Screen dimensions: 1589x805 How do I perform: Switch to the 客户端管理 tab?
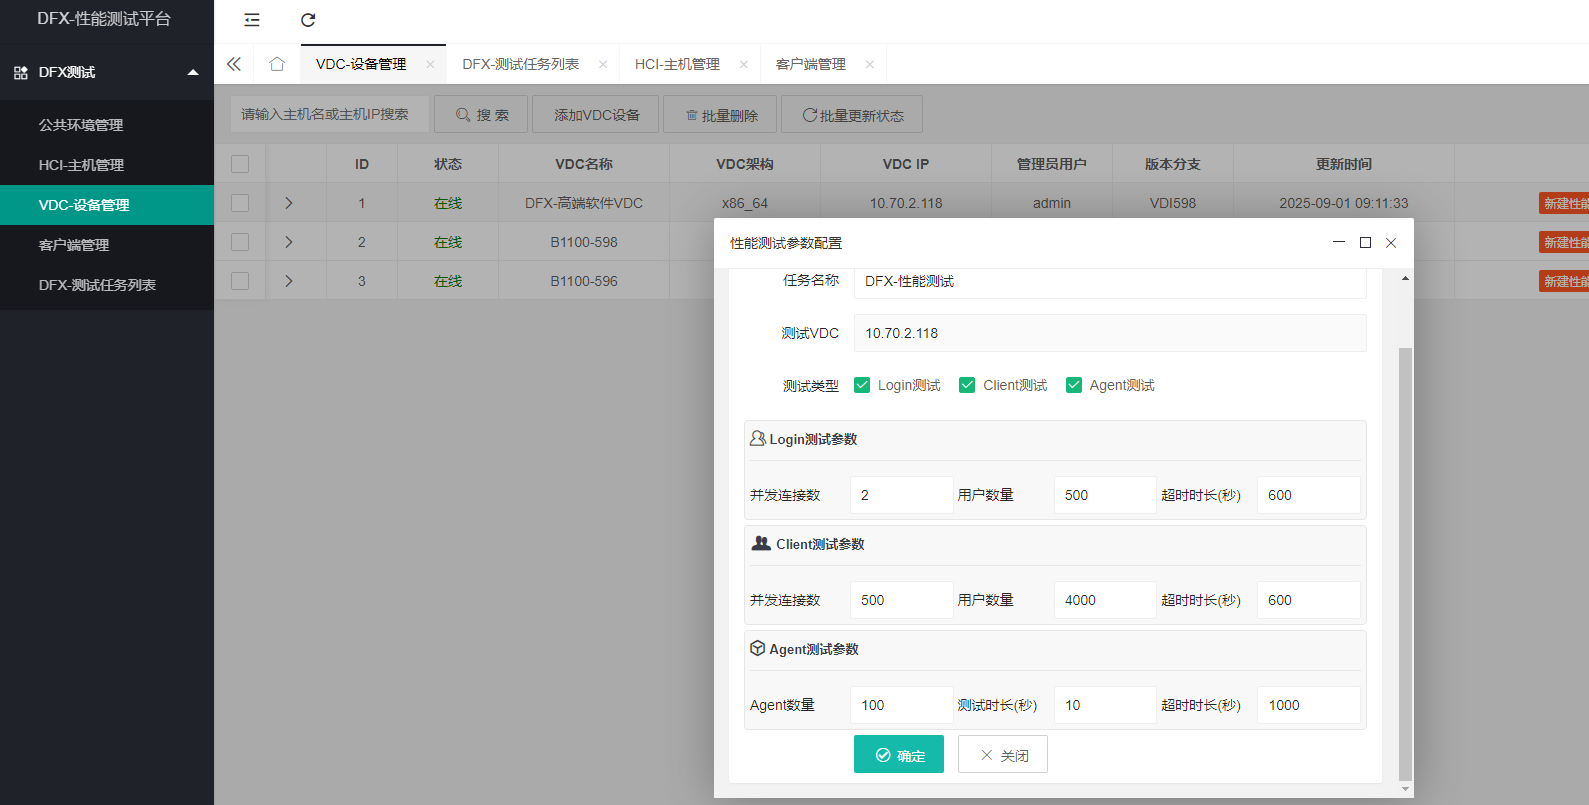pos(811,64)
